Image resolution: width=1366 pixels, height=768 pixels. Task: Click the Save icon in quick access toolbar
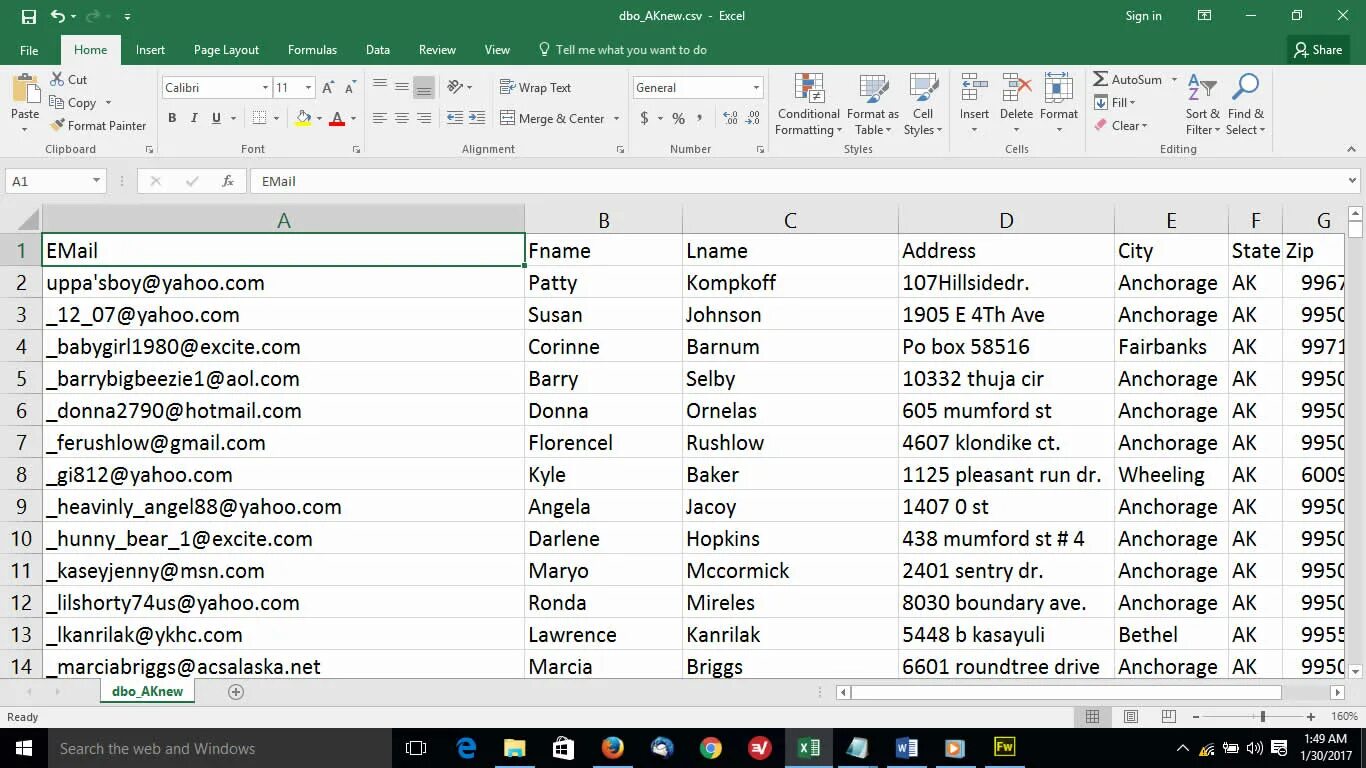pos(28,16)
